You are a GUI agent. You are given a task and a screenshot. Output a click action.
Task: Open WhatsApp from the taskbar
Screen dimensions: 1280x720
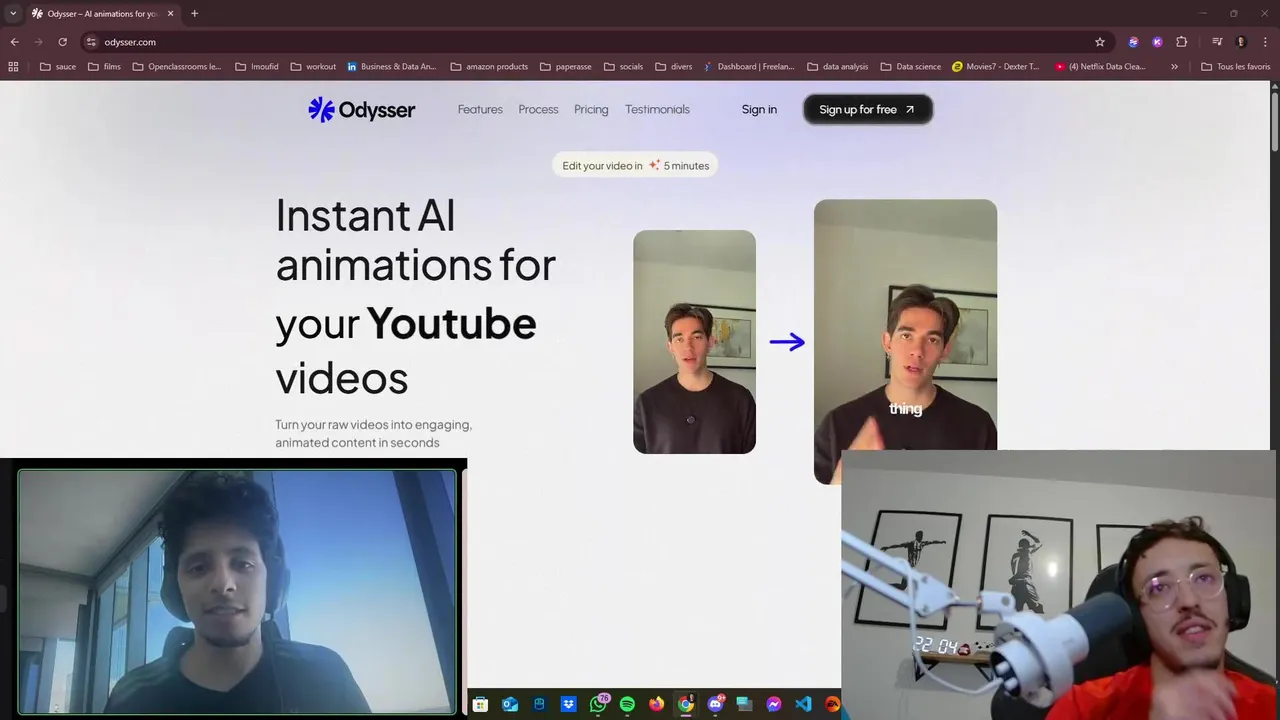598,704
